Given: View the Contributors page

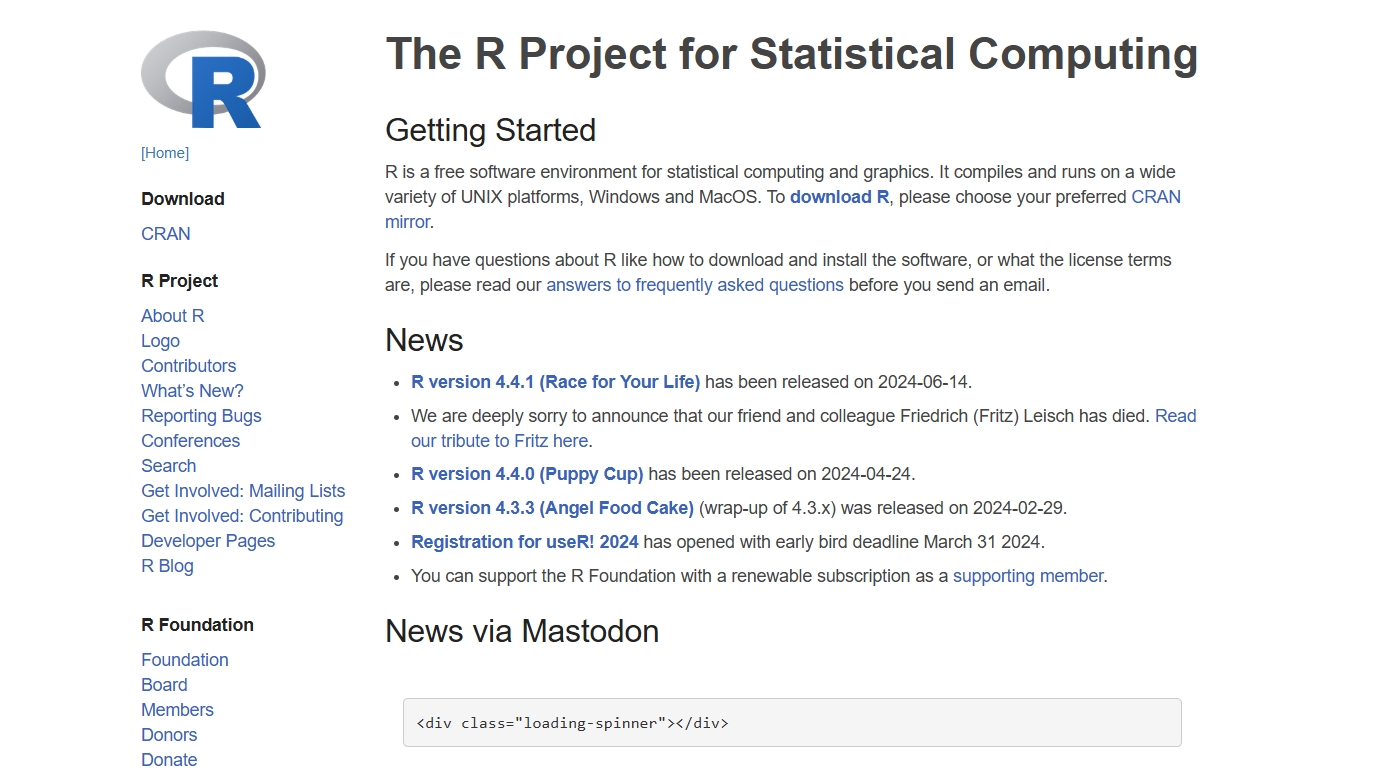Looking at the screenshot, I should 189,366.
